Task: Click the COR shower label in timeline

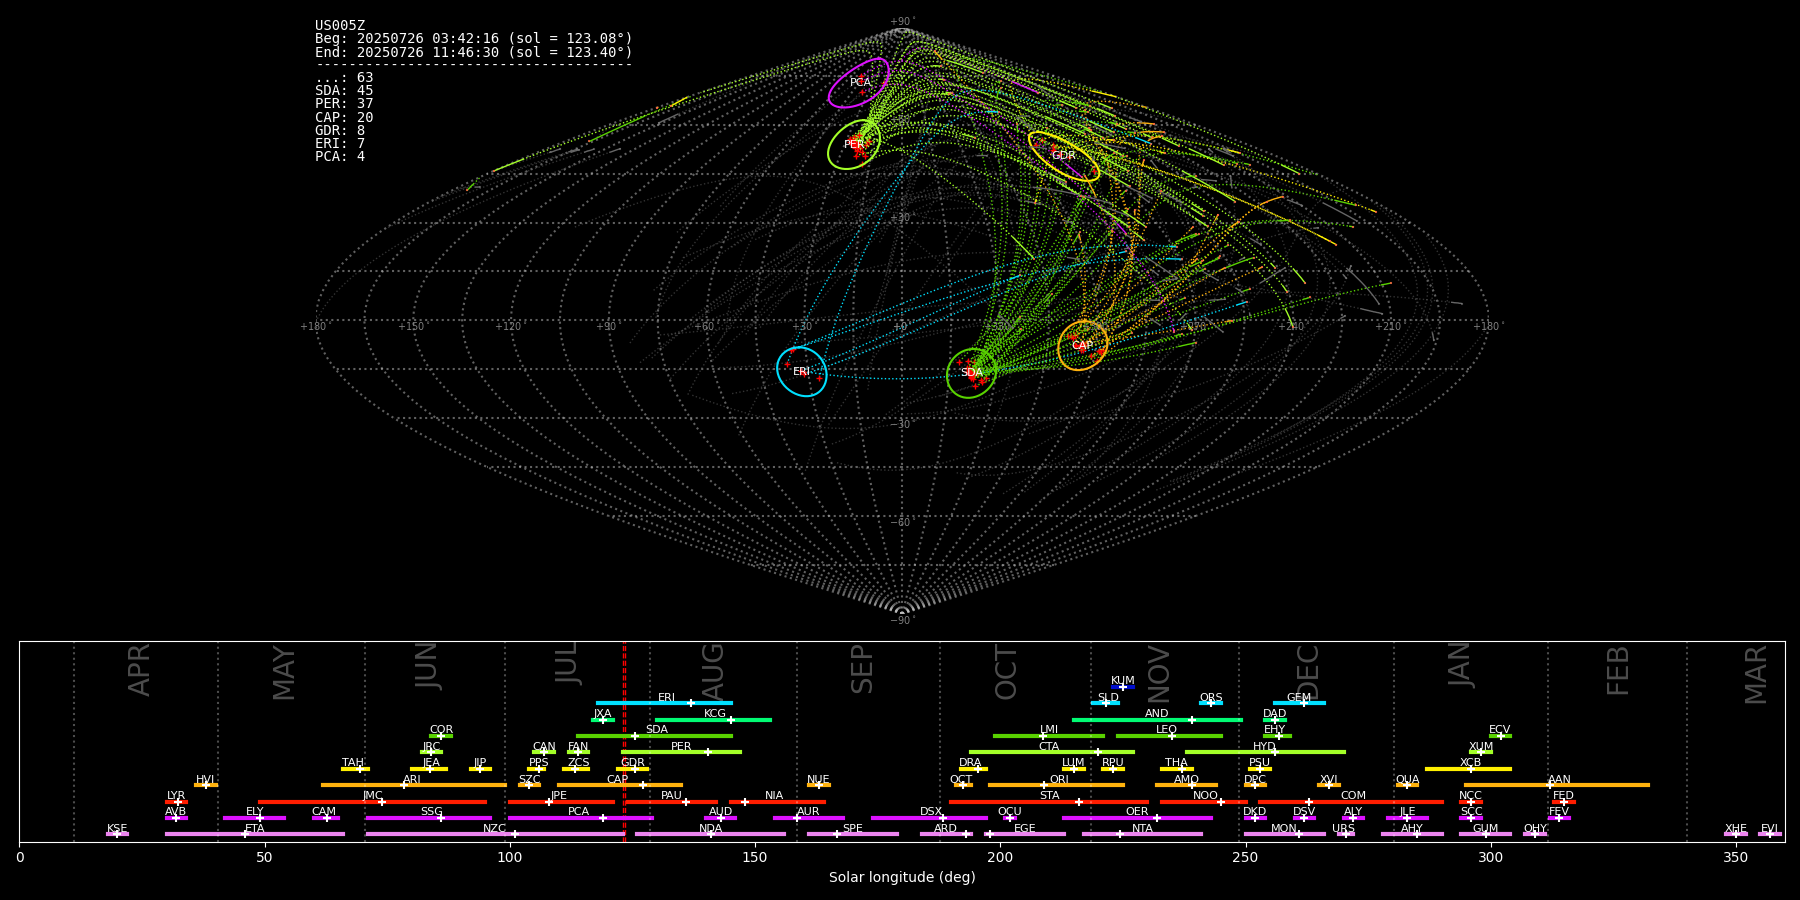Action: (x=441, y=729)
